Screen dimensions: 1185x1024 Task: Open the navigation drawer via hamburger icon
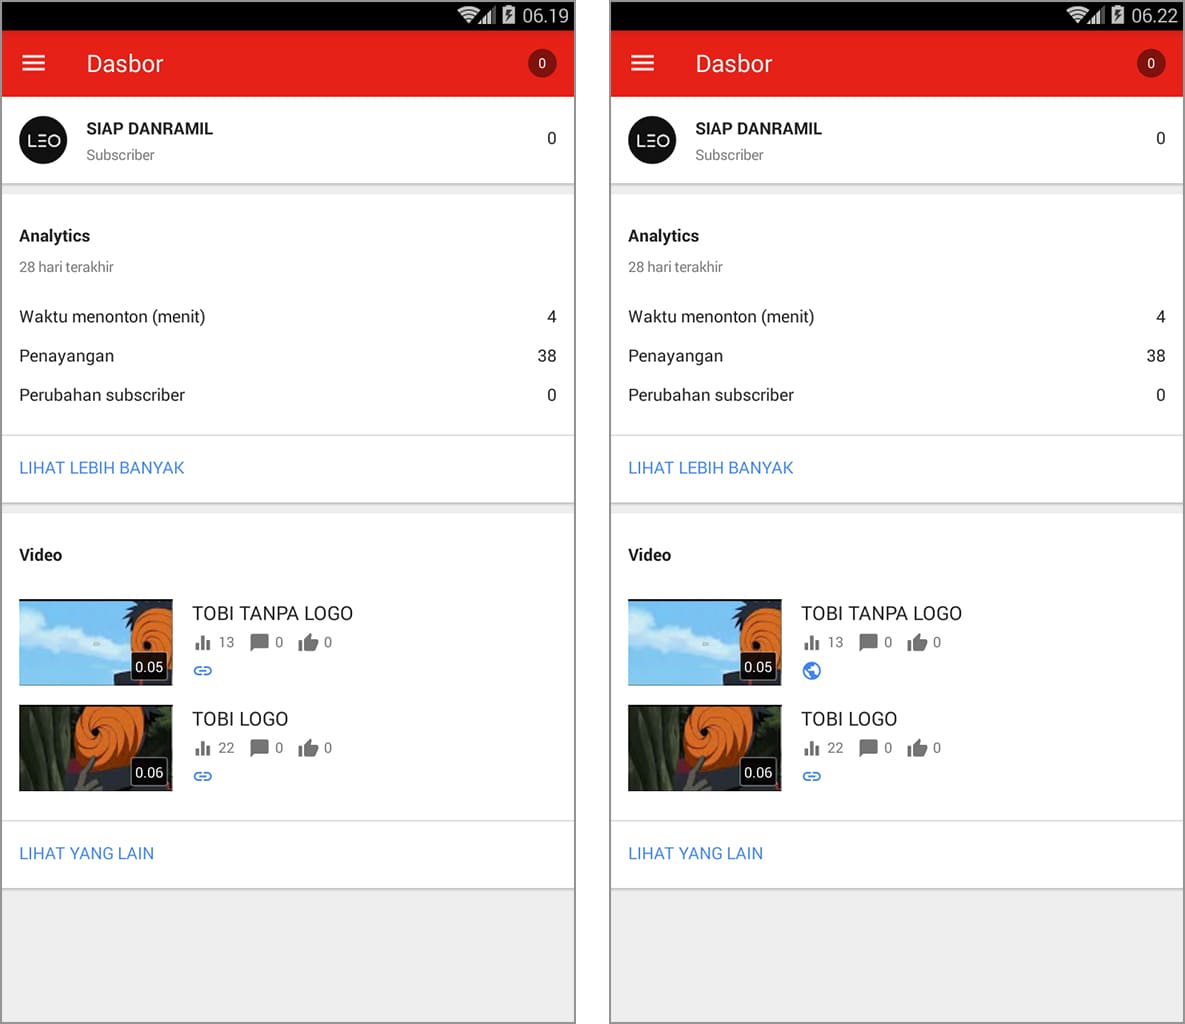[34, 63]
